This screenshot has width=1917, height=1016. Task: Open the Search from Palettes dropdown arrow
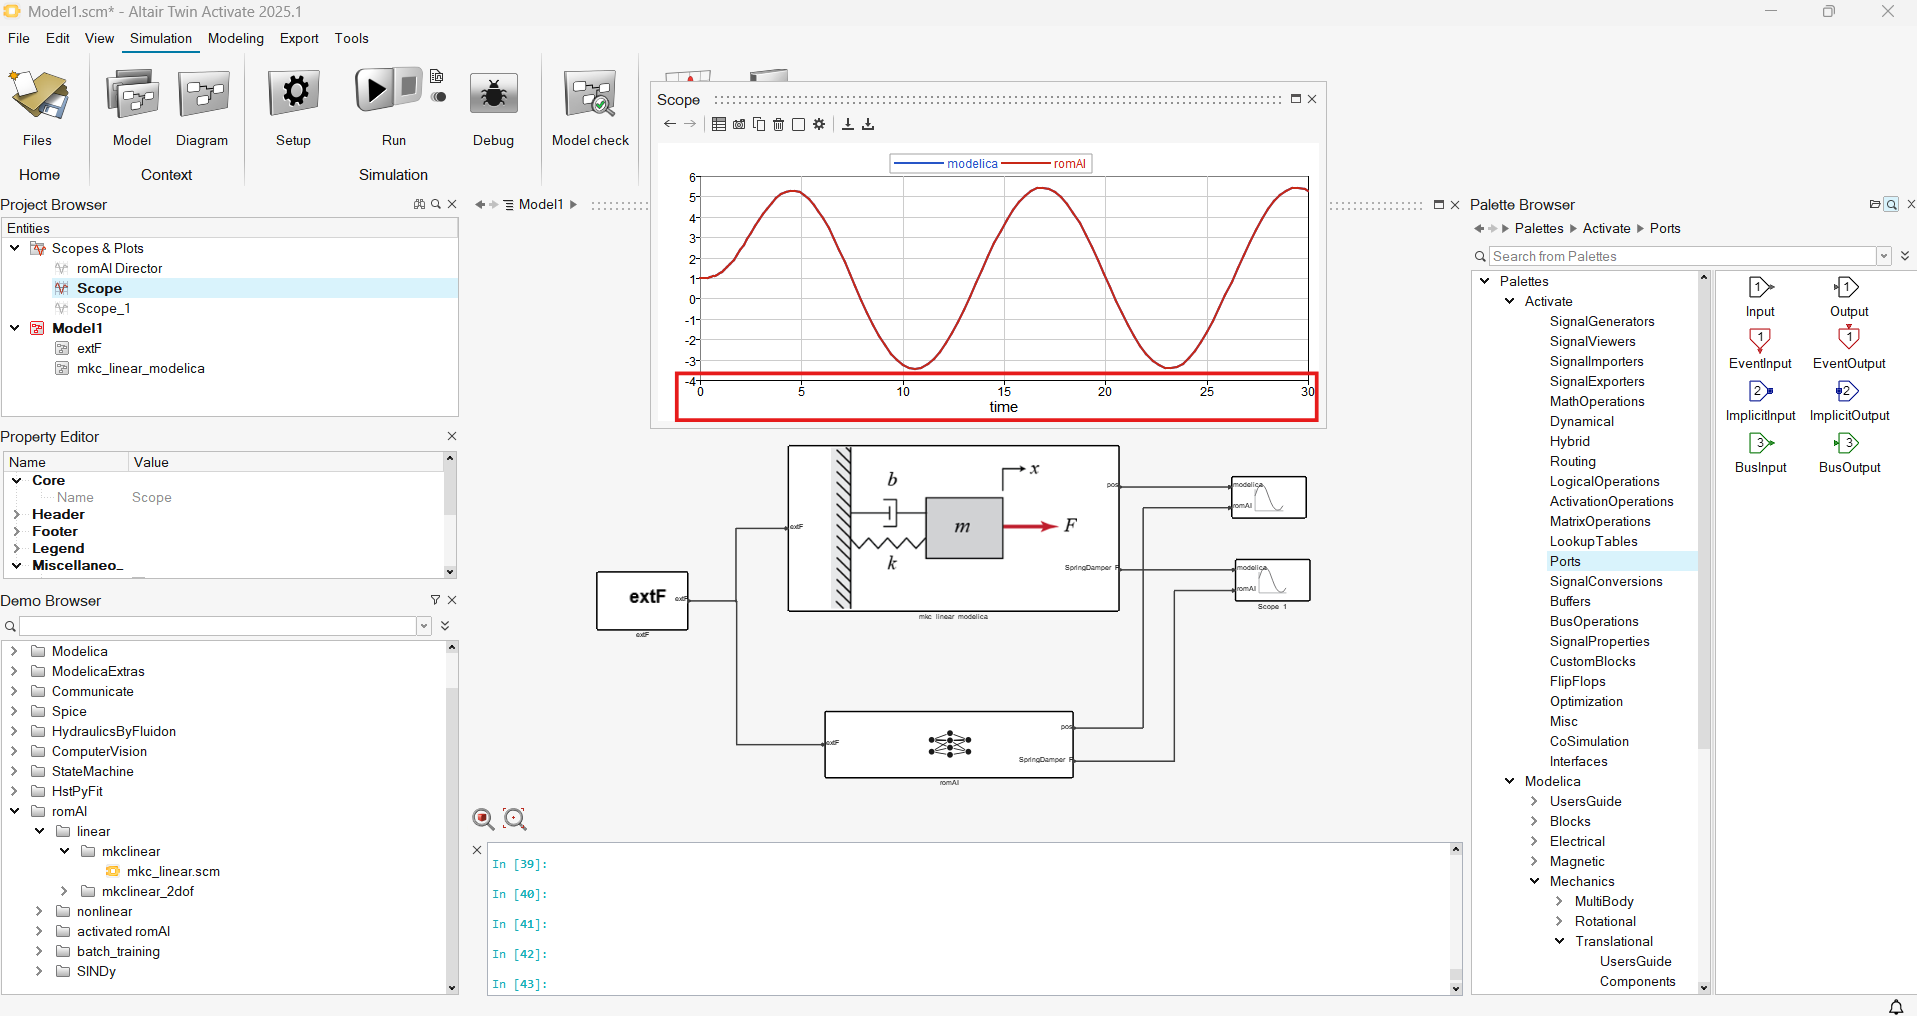click(x=1884, y=256)
